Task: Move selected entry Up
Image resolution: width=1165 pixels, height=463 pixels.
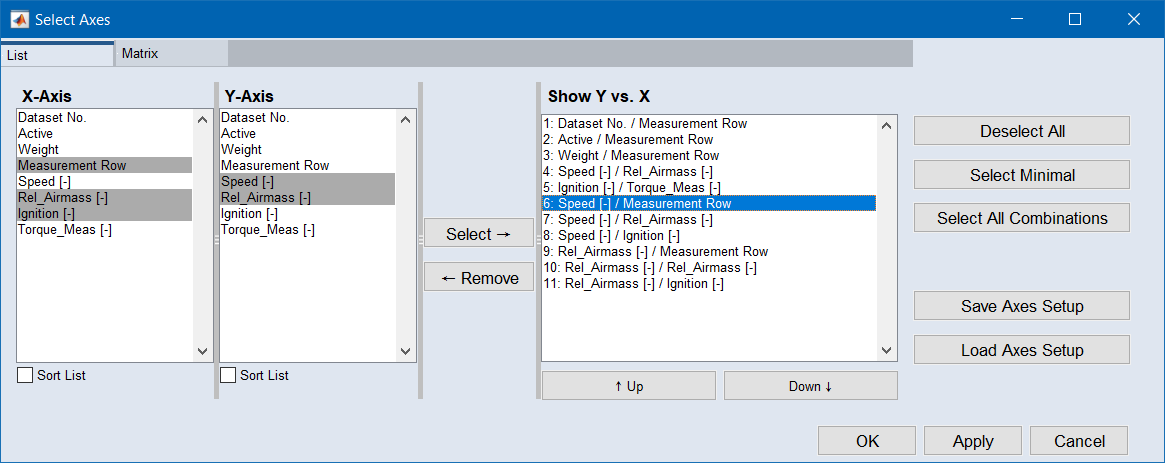Action: pos(628,386)
